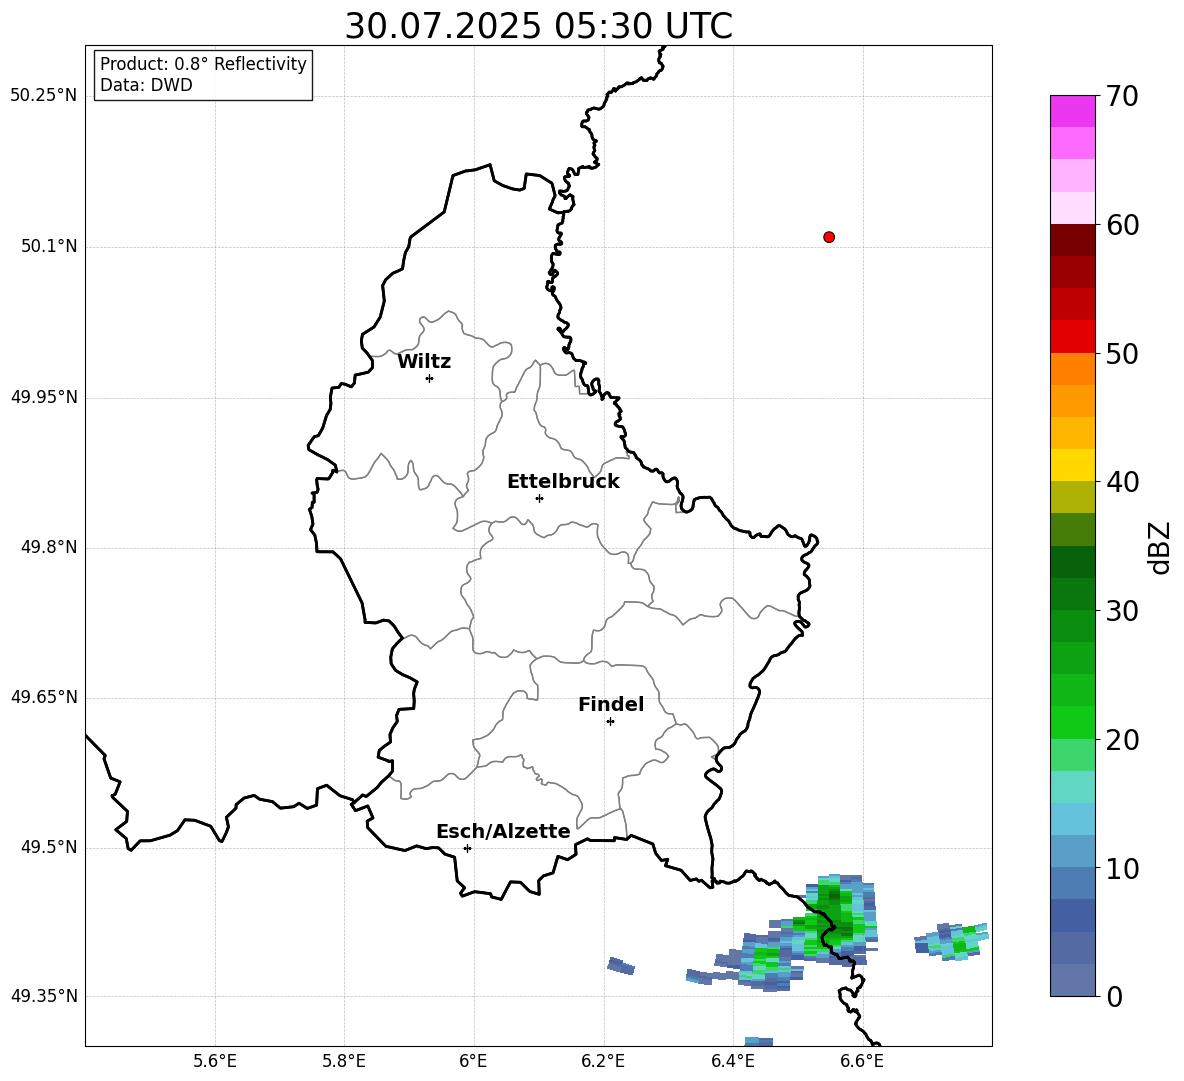Click the 'Product: 0.8° Reflectivity' label

203,64
